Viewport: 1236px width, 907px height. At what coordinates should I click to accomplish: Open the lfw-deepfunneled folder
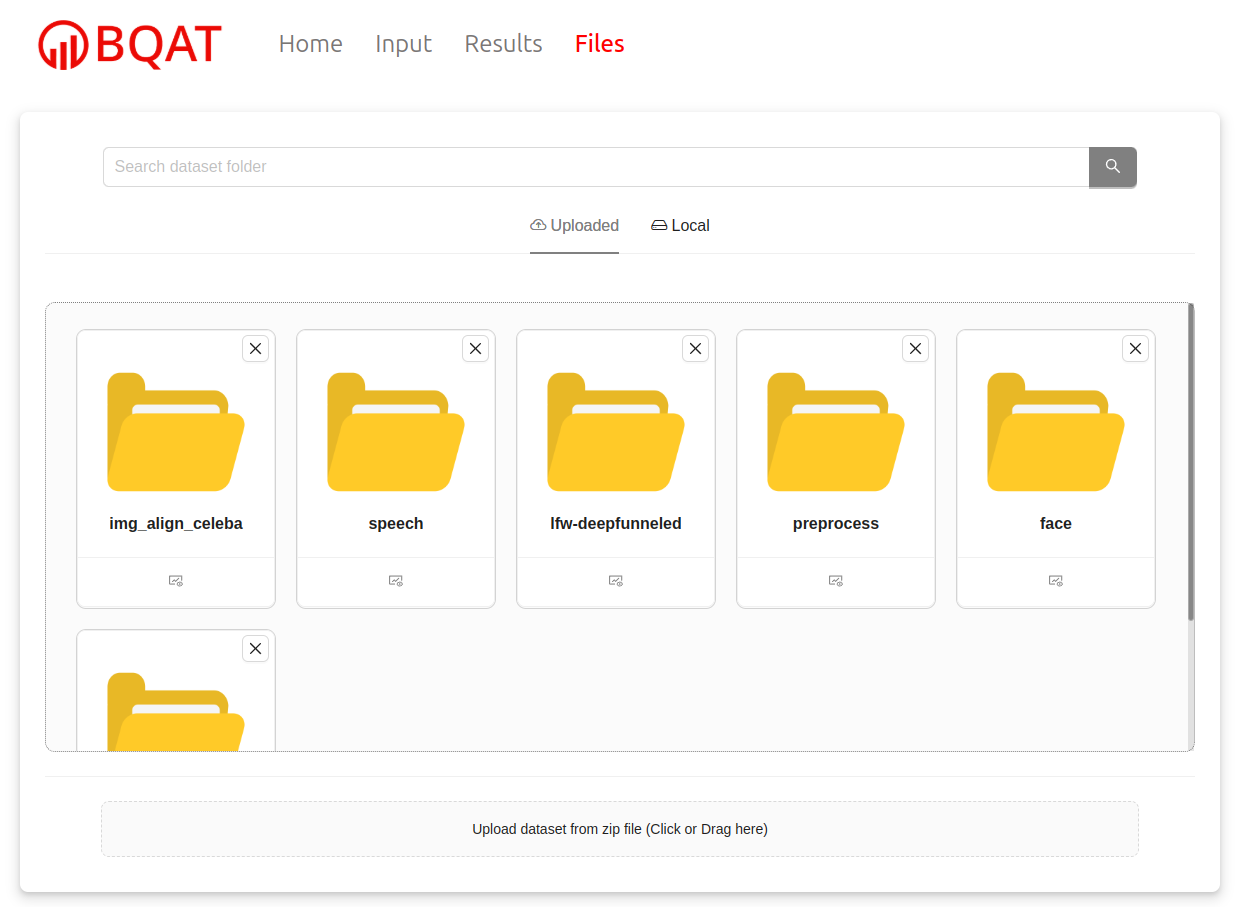pyautogui.click(x=616, y=432)
